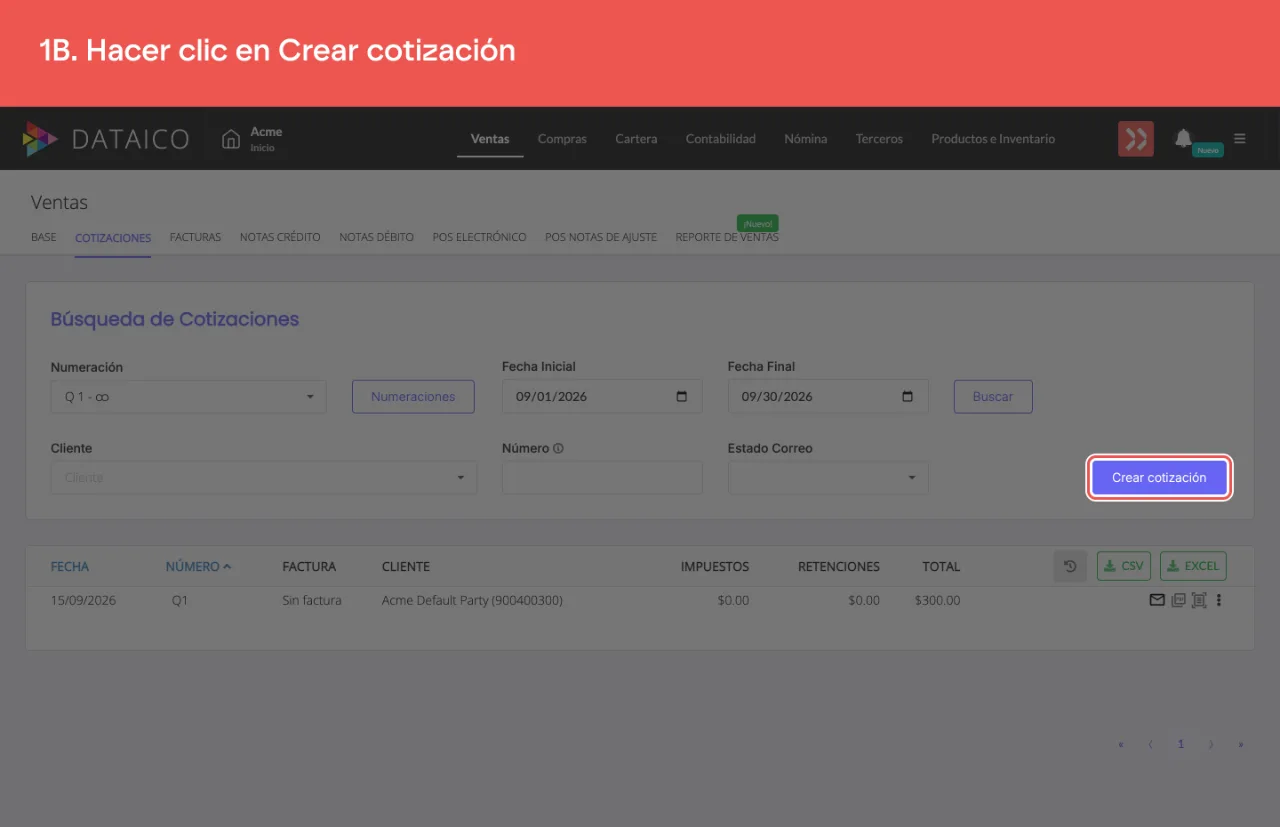Open the Acme home icon
The height and width of the screenshot is (827, 1280).
[x=231, y=139]
